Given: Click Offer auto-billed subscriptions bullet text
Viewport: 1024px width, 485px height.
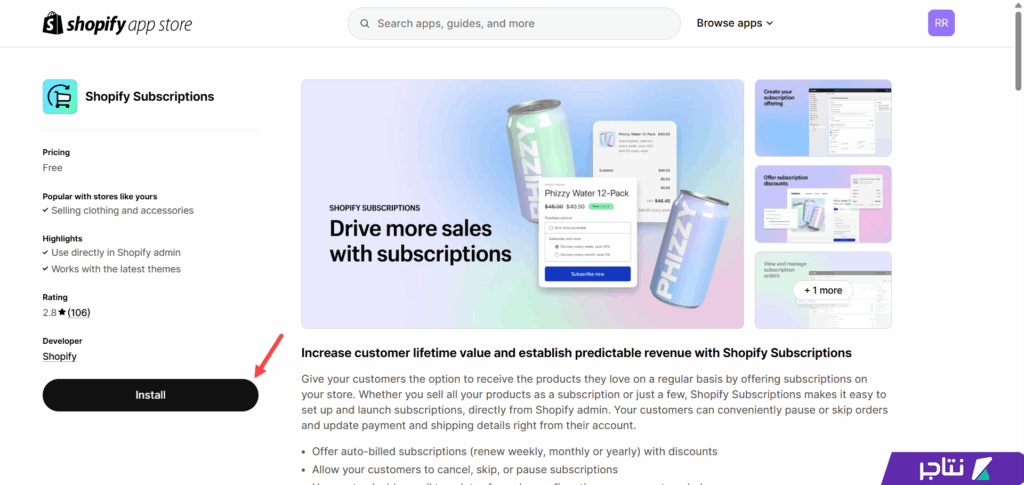Looking at the screenshot, I should pos(515,451).
